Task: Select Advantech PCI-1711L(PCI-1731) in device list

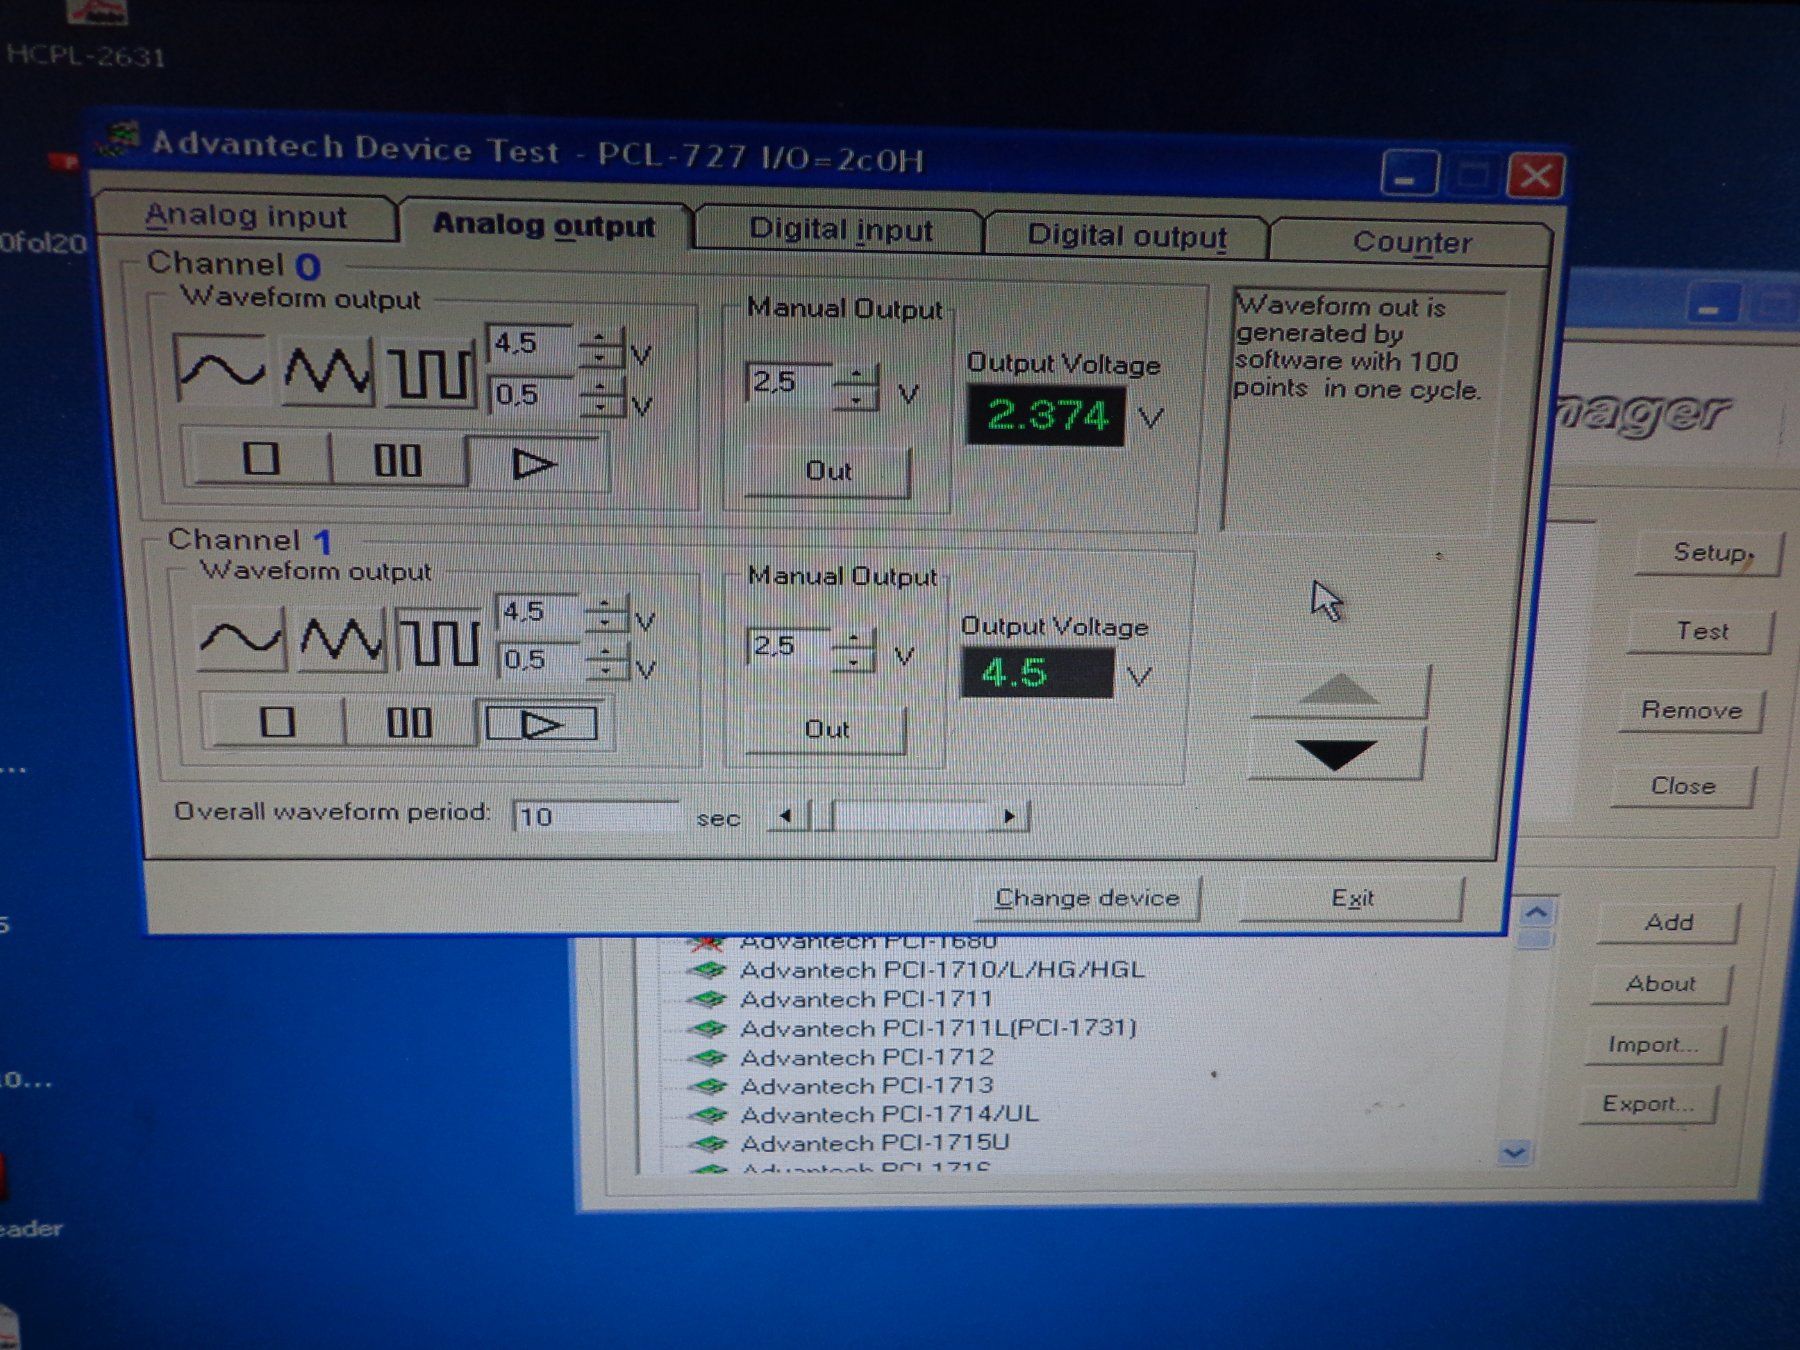Action: [938, 1027]
